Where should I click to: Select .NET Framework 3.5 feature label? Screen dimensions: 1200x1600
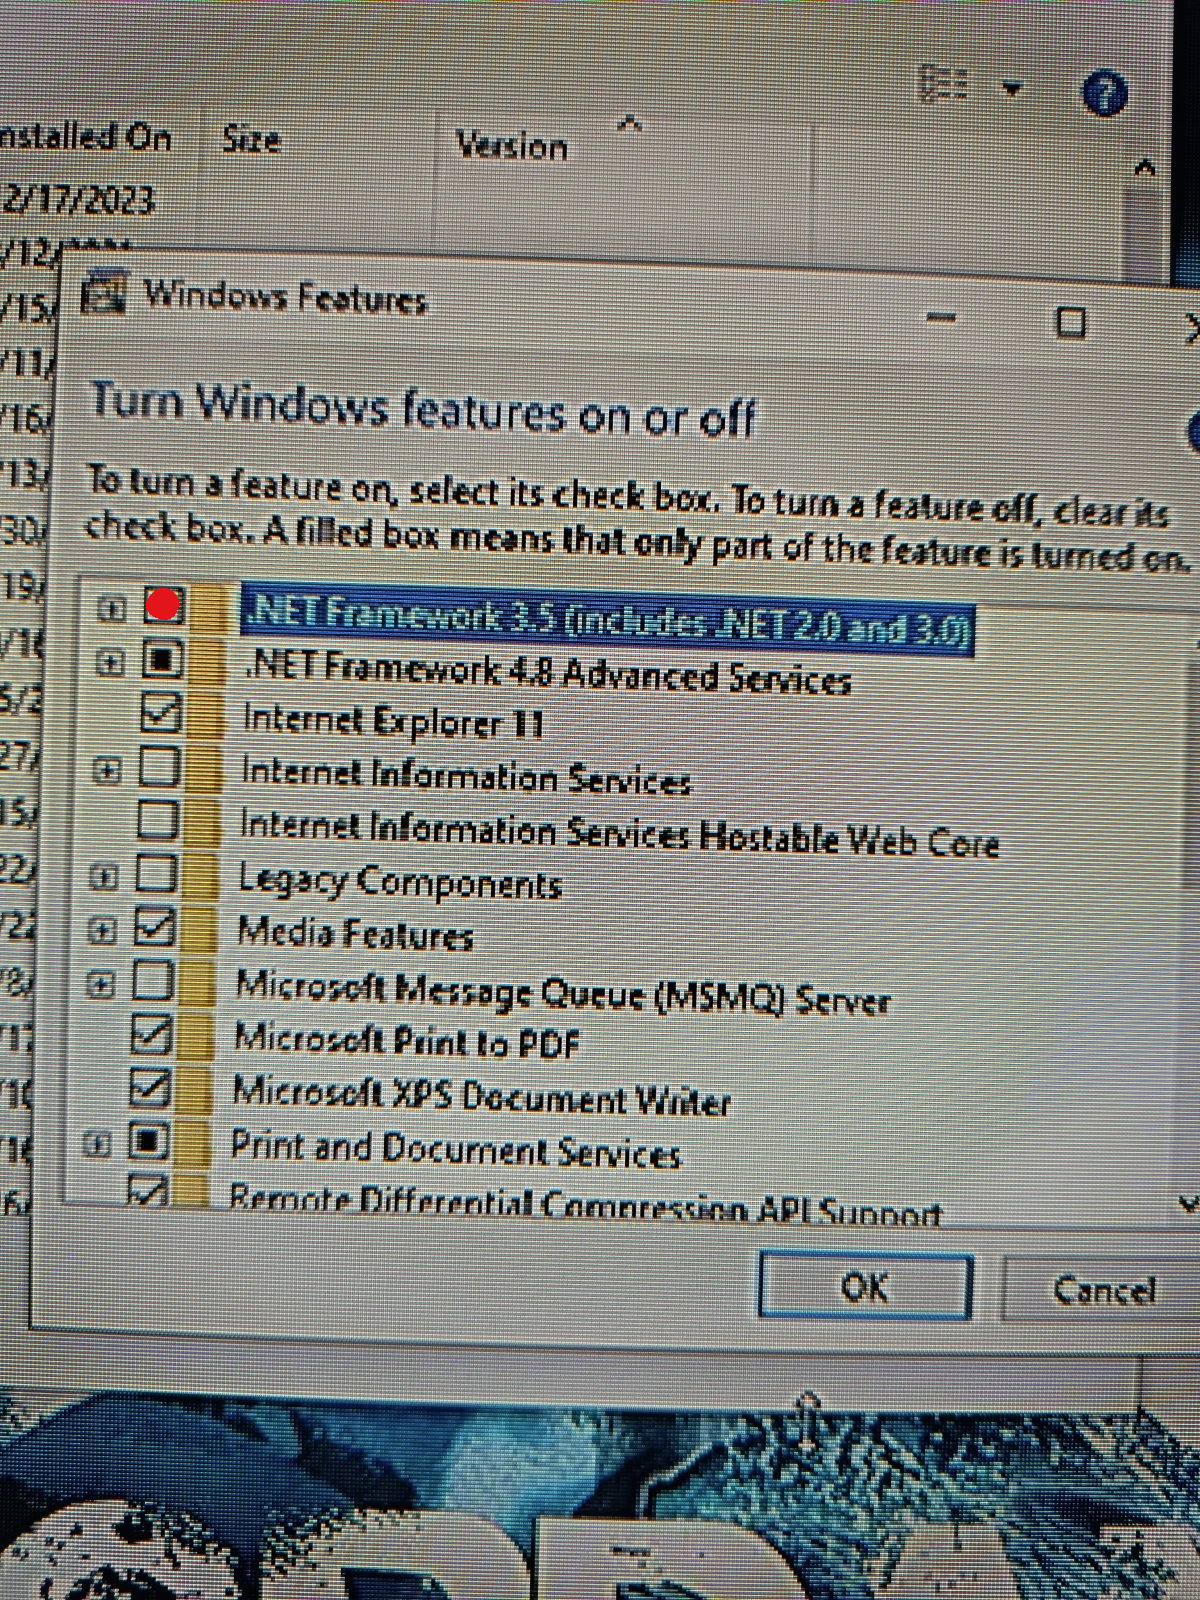tap(607, 620)
